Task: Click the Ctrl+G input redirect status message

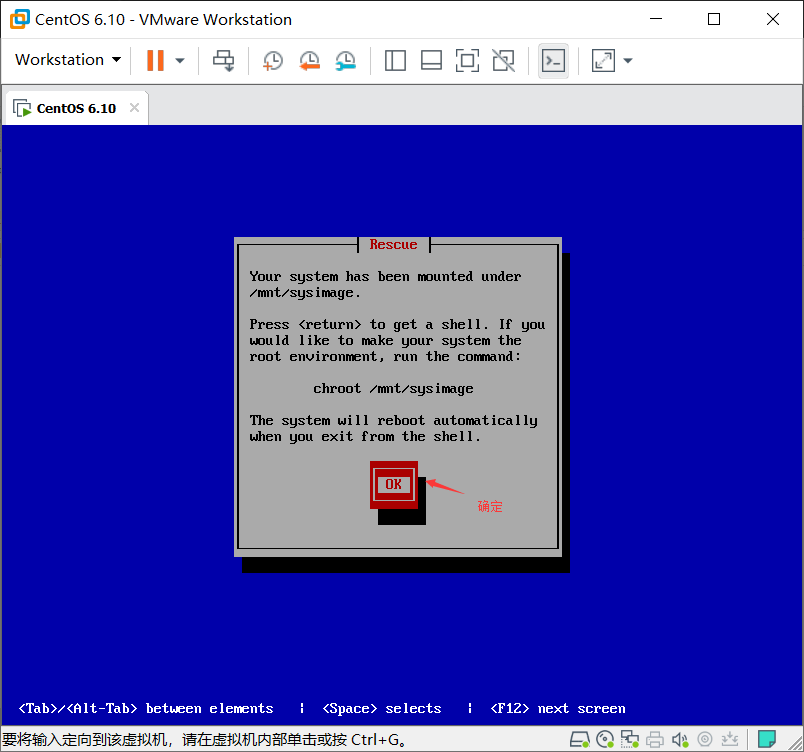Action: pos(205,740)
